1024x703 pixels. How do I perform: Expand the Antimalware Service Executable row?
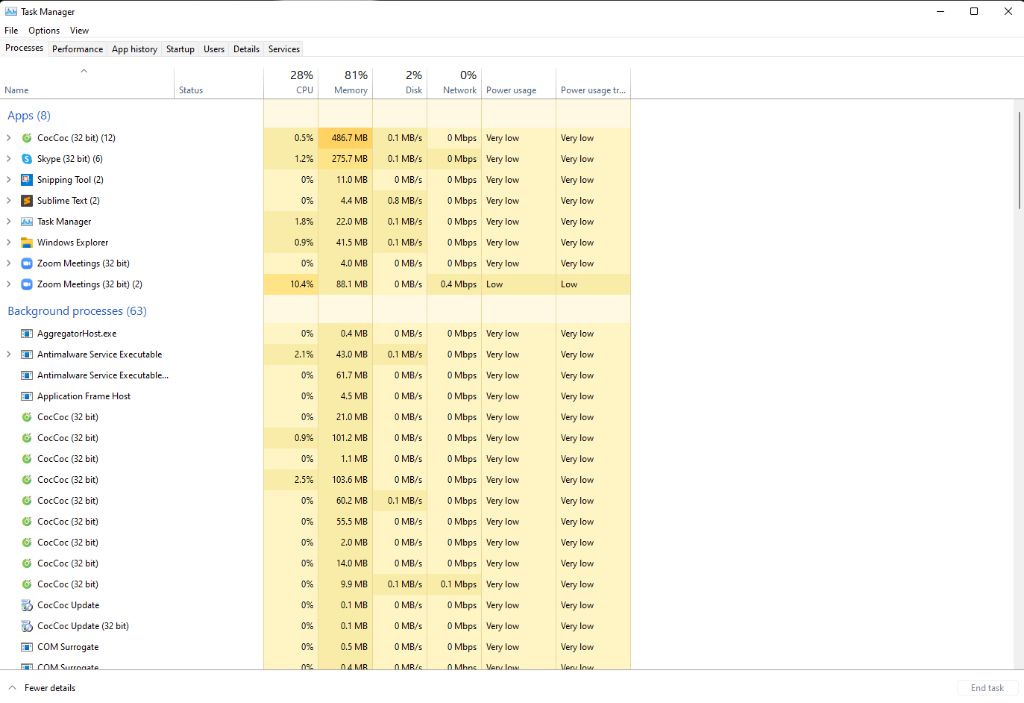pos(8,354)
